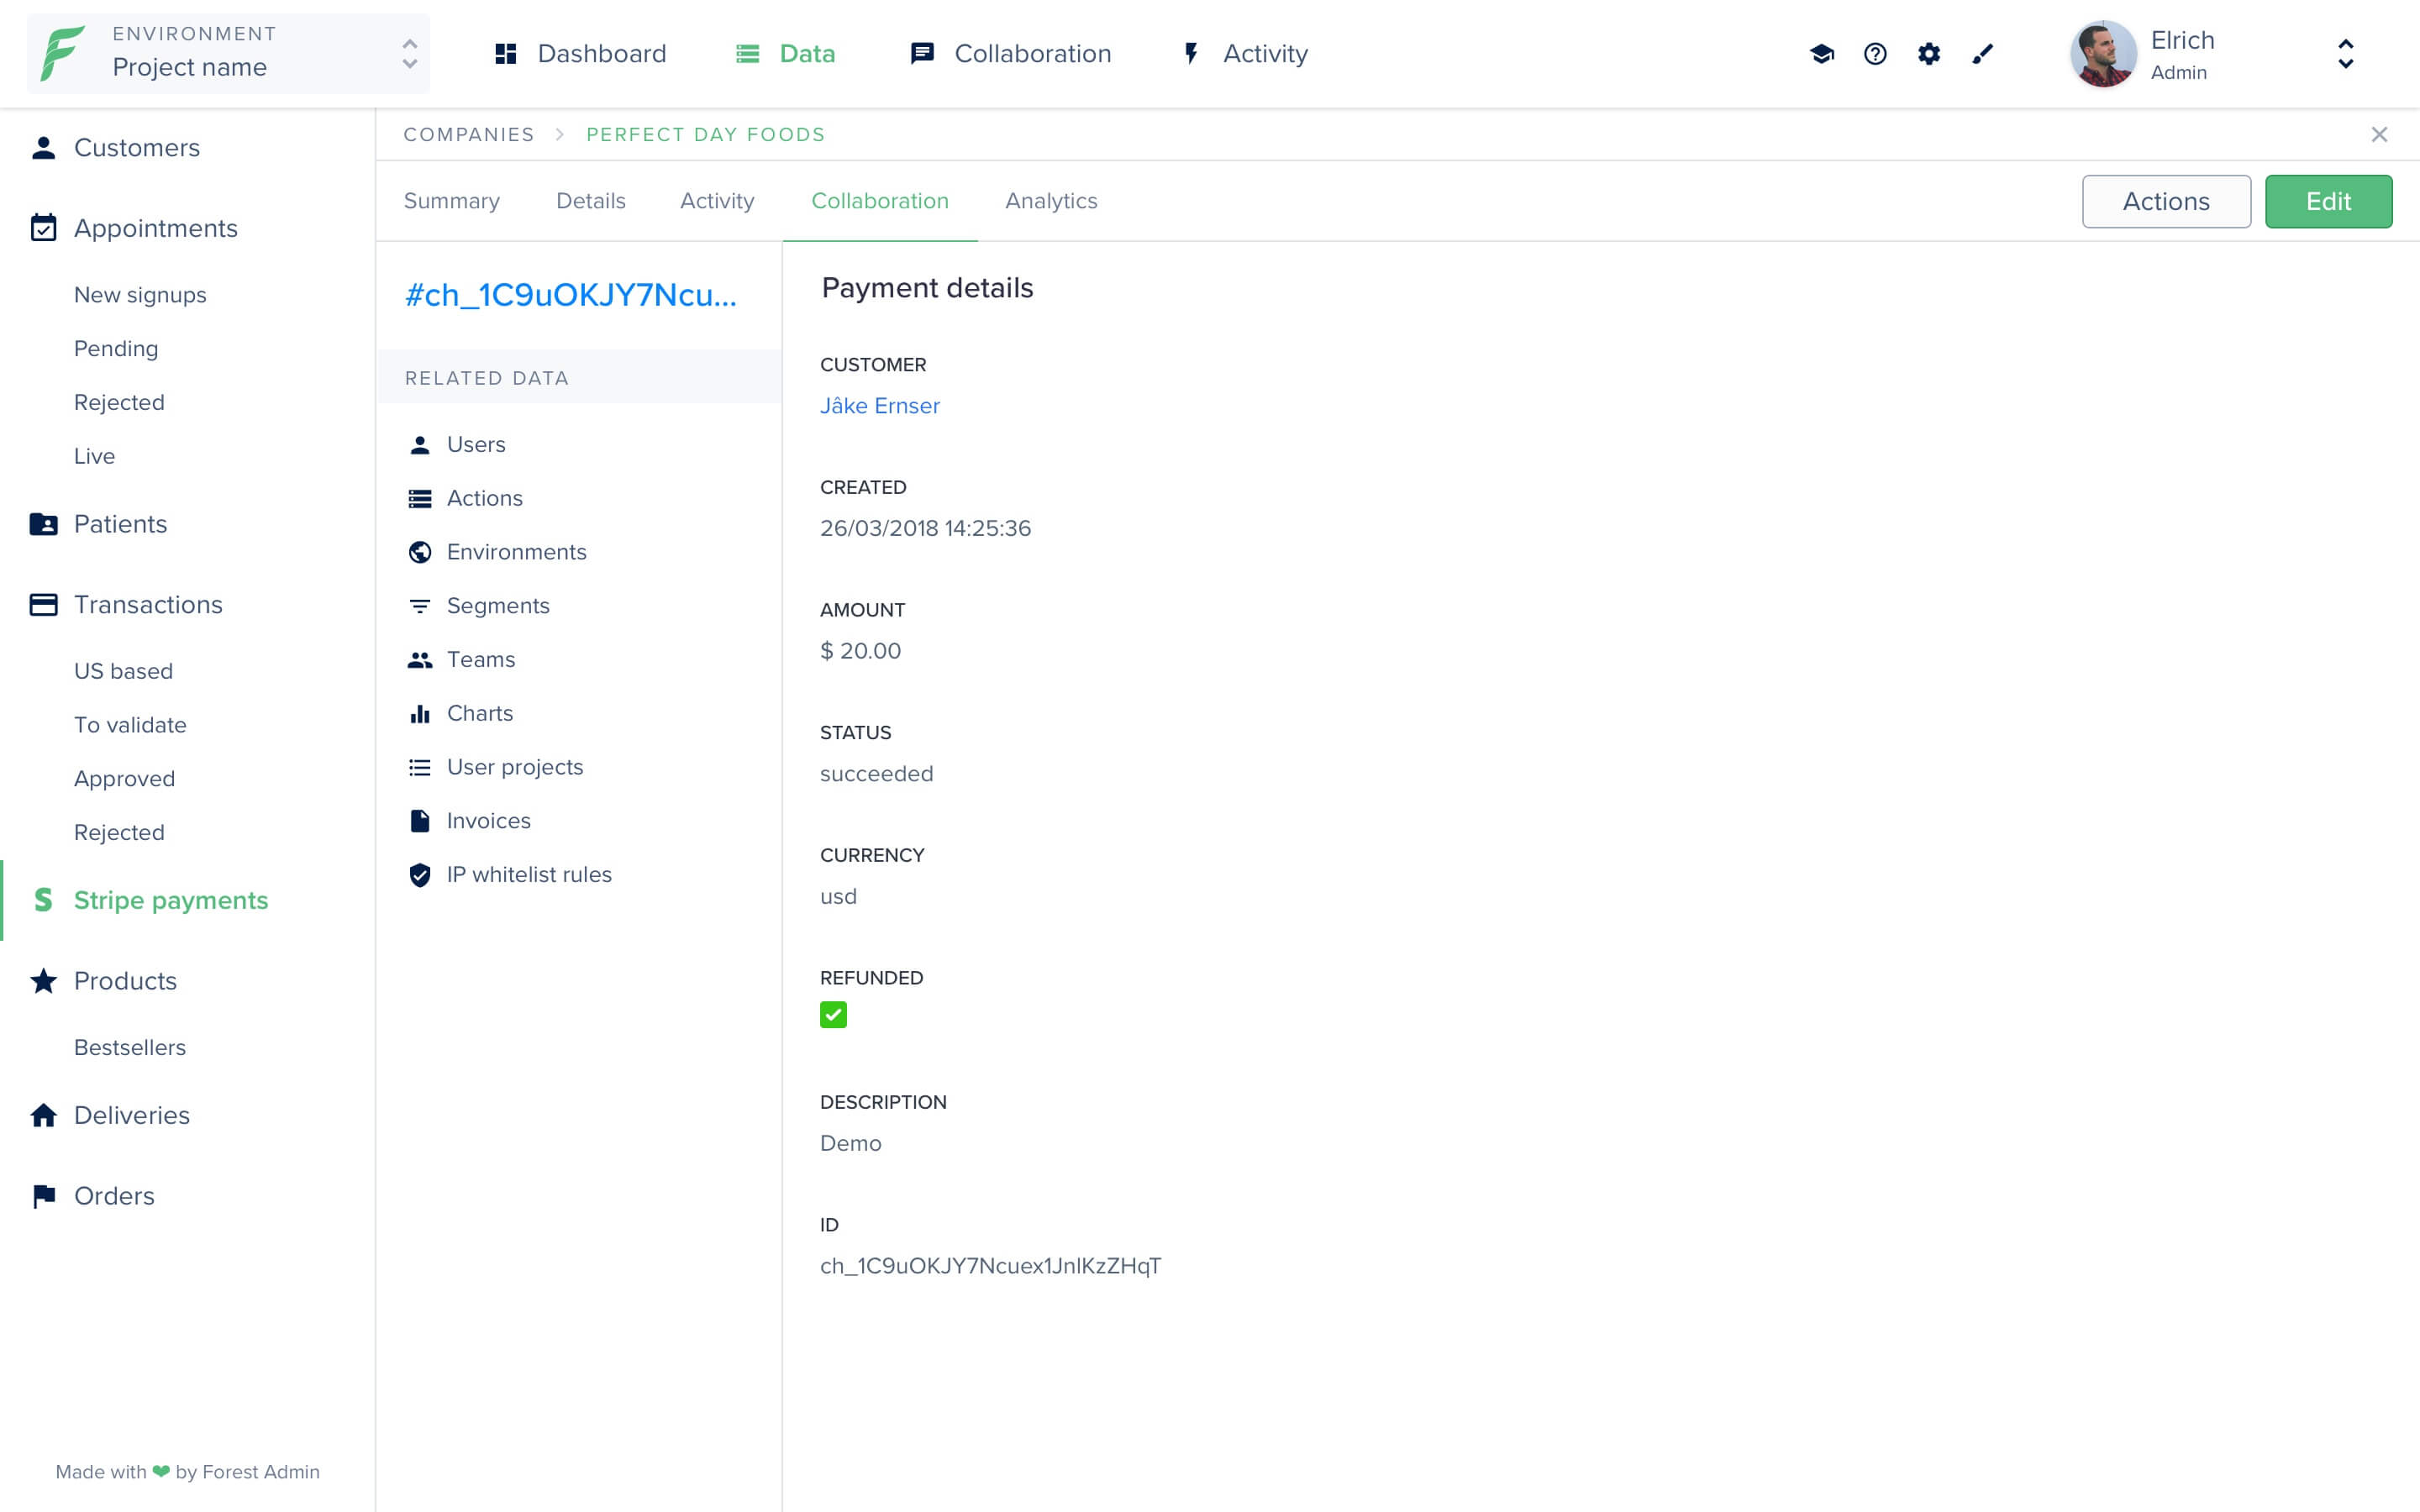The image size is (2420, 1512).
Task: Click the Activity lightning bolt icon
Action: (1190, 52)
